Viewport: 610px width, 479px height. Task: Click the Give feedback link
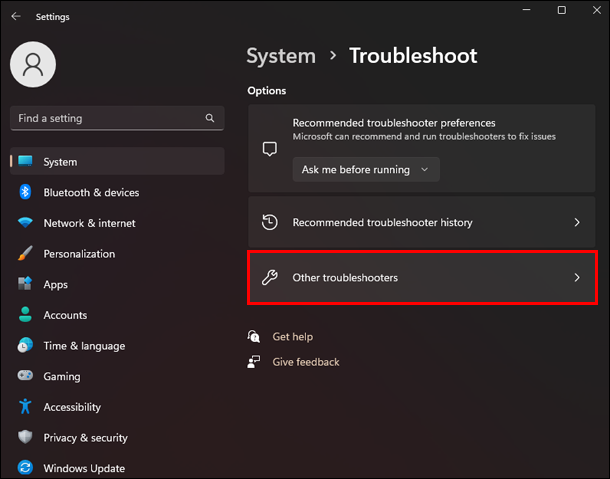(305, 362)
